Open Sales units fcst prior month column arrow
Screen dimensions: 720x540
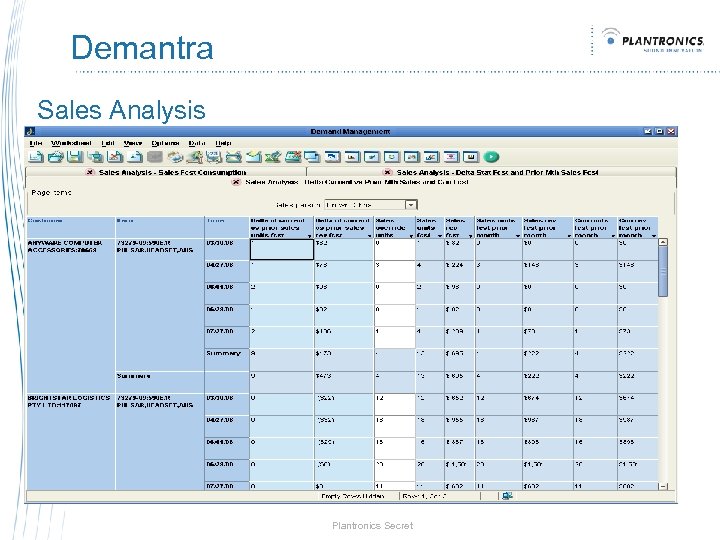518,236
